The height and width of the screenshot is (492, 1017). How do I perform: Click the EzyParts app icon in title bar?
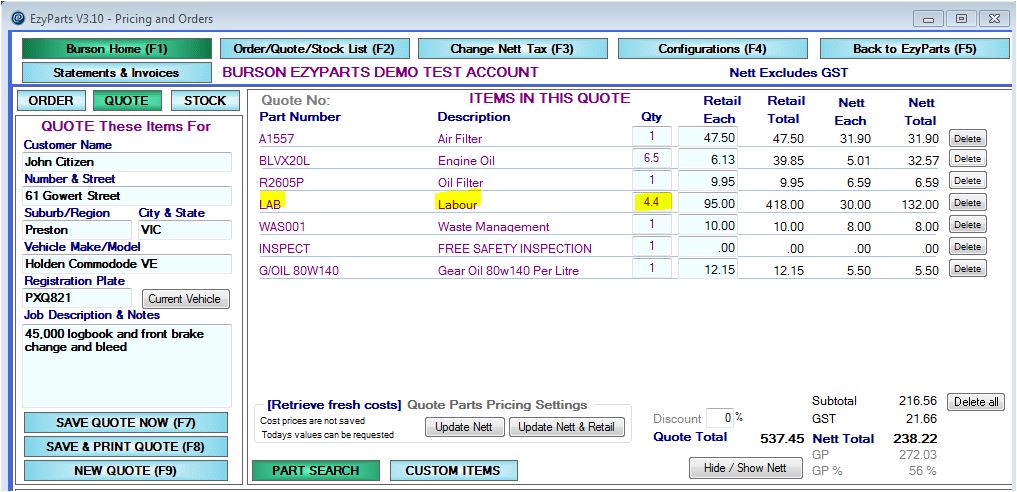point(18,19)
